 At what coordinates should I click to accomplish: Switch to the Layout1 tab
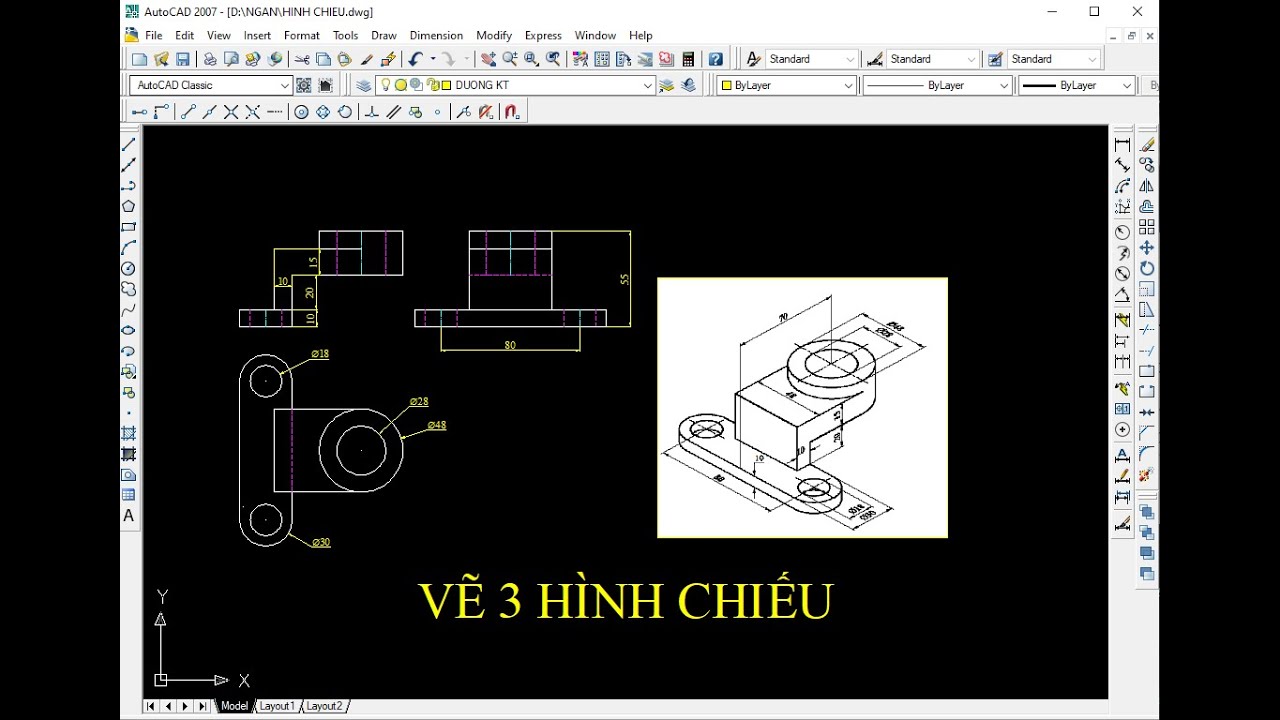277,706
